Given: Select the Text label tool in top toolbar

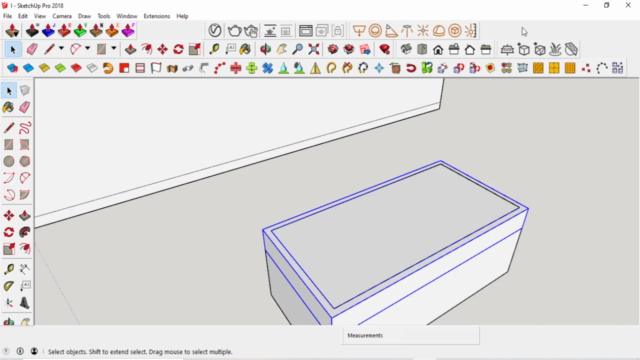Looking at the screenshot, I should (230, 49).
